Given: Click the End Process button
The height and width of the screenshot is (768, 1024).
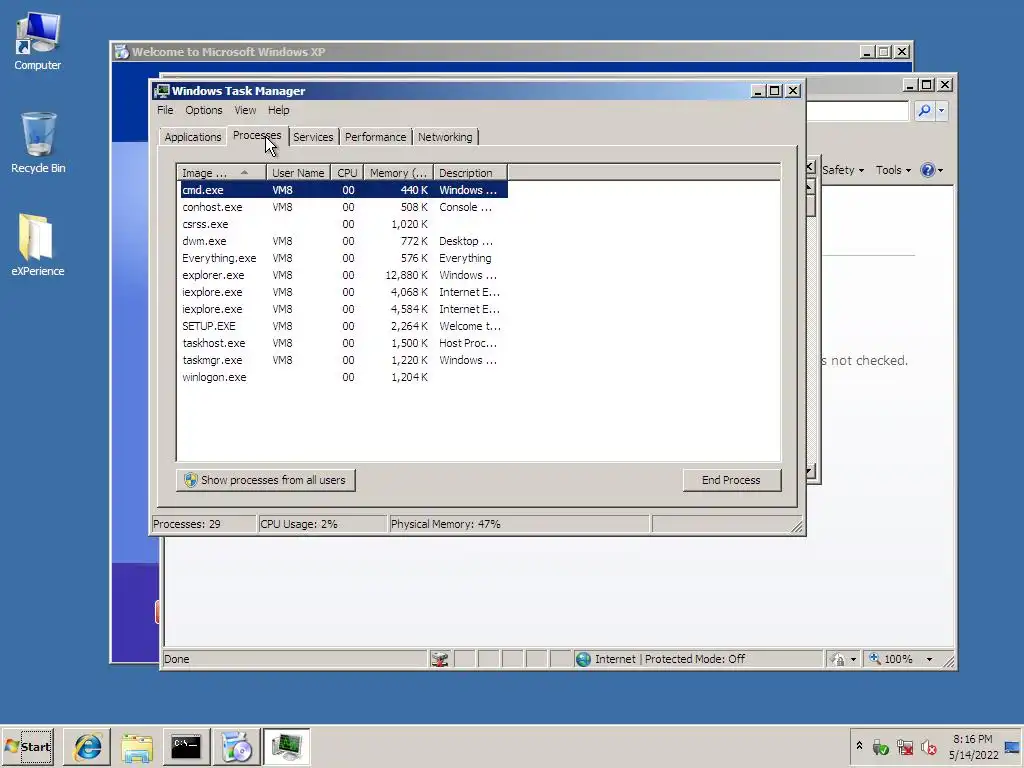Looking at the screenshot, I should (x=731, y=480).
